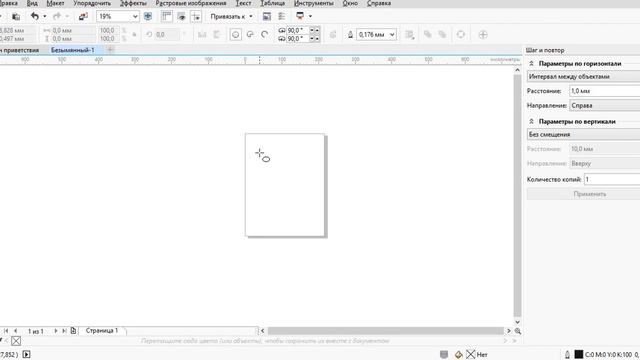The width and height of the screenshot is (640, 360).
Task: Collapse Параметры по горизонтали section
Action: point(531,64)
